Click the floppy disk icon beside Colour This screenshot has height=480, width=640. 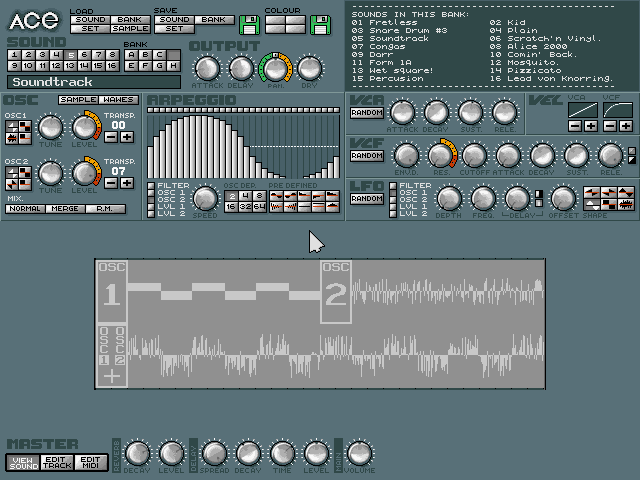point(320,22)
